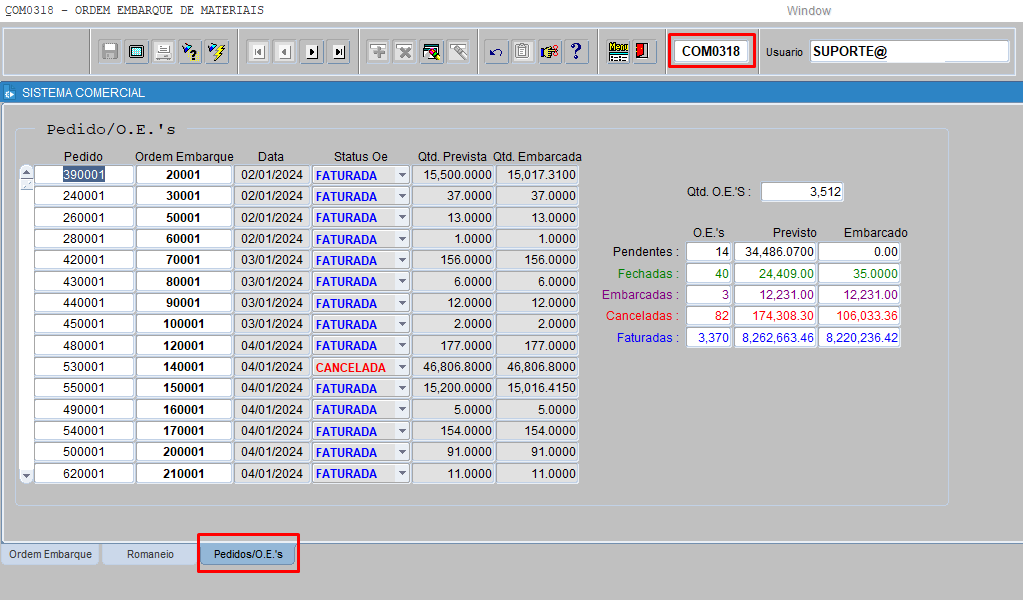Click the execute query lightning icon
Image resolution: width=1023 pixels, height=600 pixels.
tap(217, 52)
